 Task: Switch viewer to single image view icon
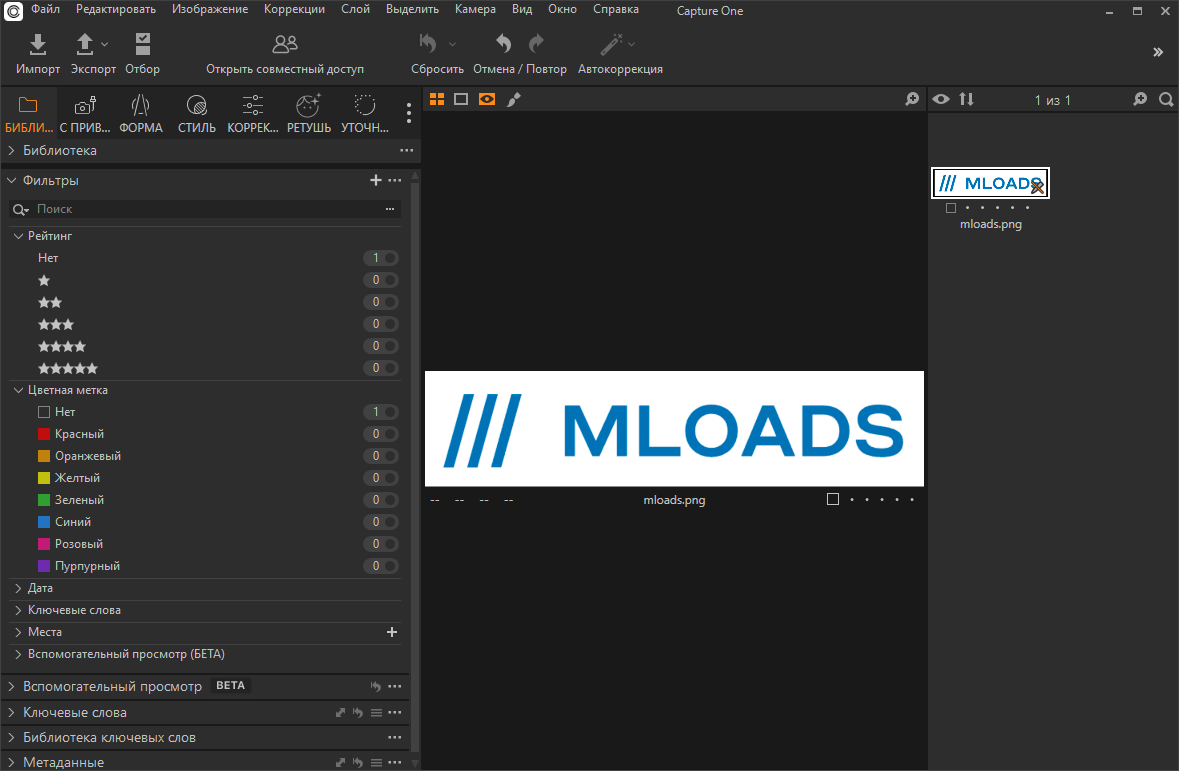coord(461,99)
